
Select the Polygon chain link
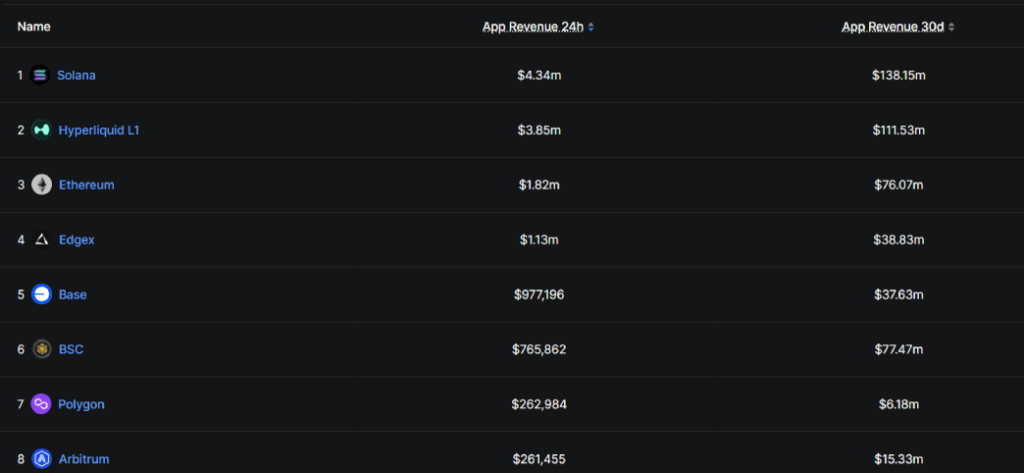pyautogui.click(x=81, y=404)
